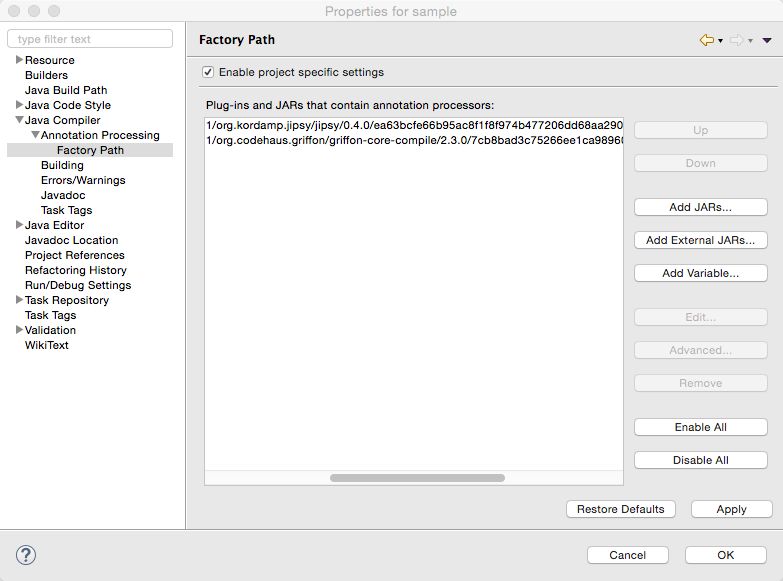Collapse the Java Compiler node
Image resolution: width=783 pixels, height=581 pixels.
pyautogui.click(x=19, y=120)
